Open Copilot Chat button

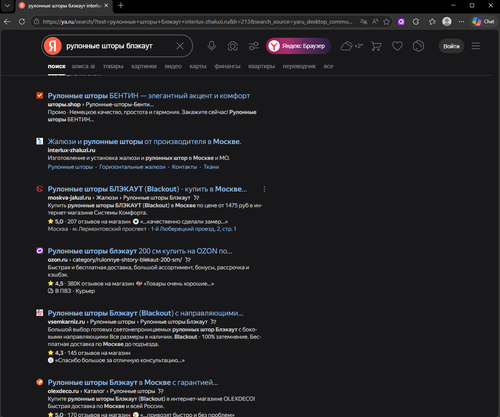click(x=484, y=22)
